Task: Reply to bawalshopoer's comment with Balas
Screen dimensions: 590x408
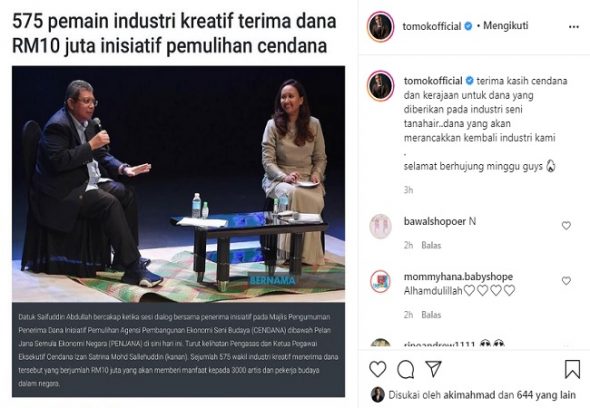Action: (431, 245)
